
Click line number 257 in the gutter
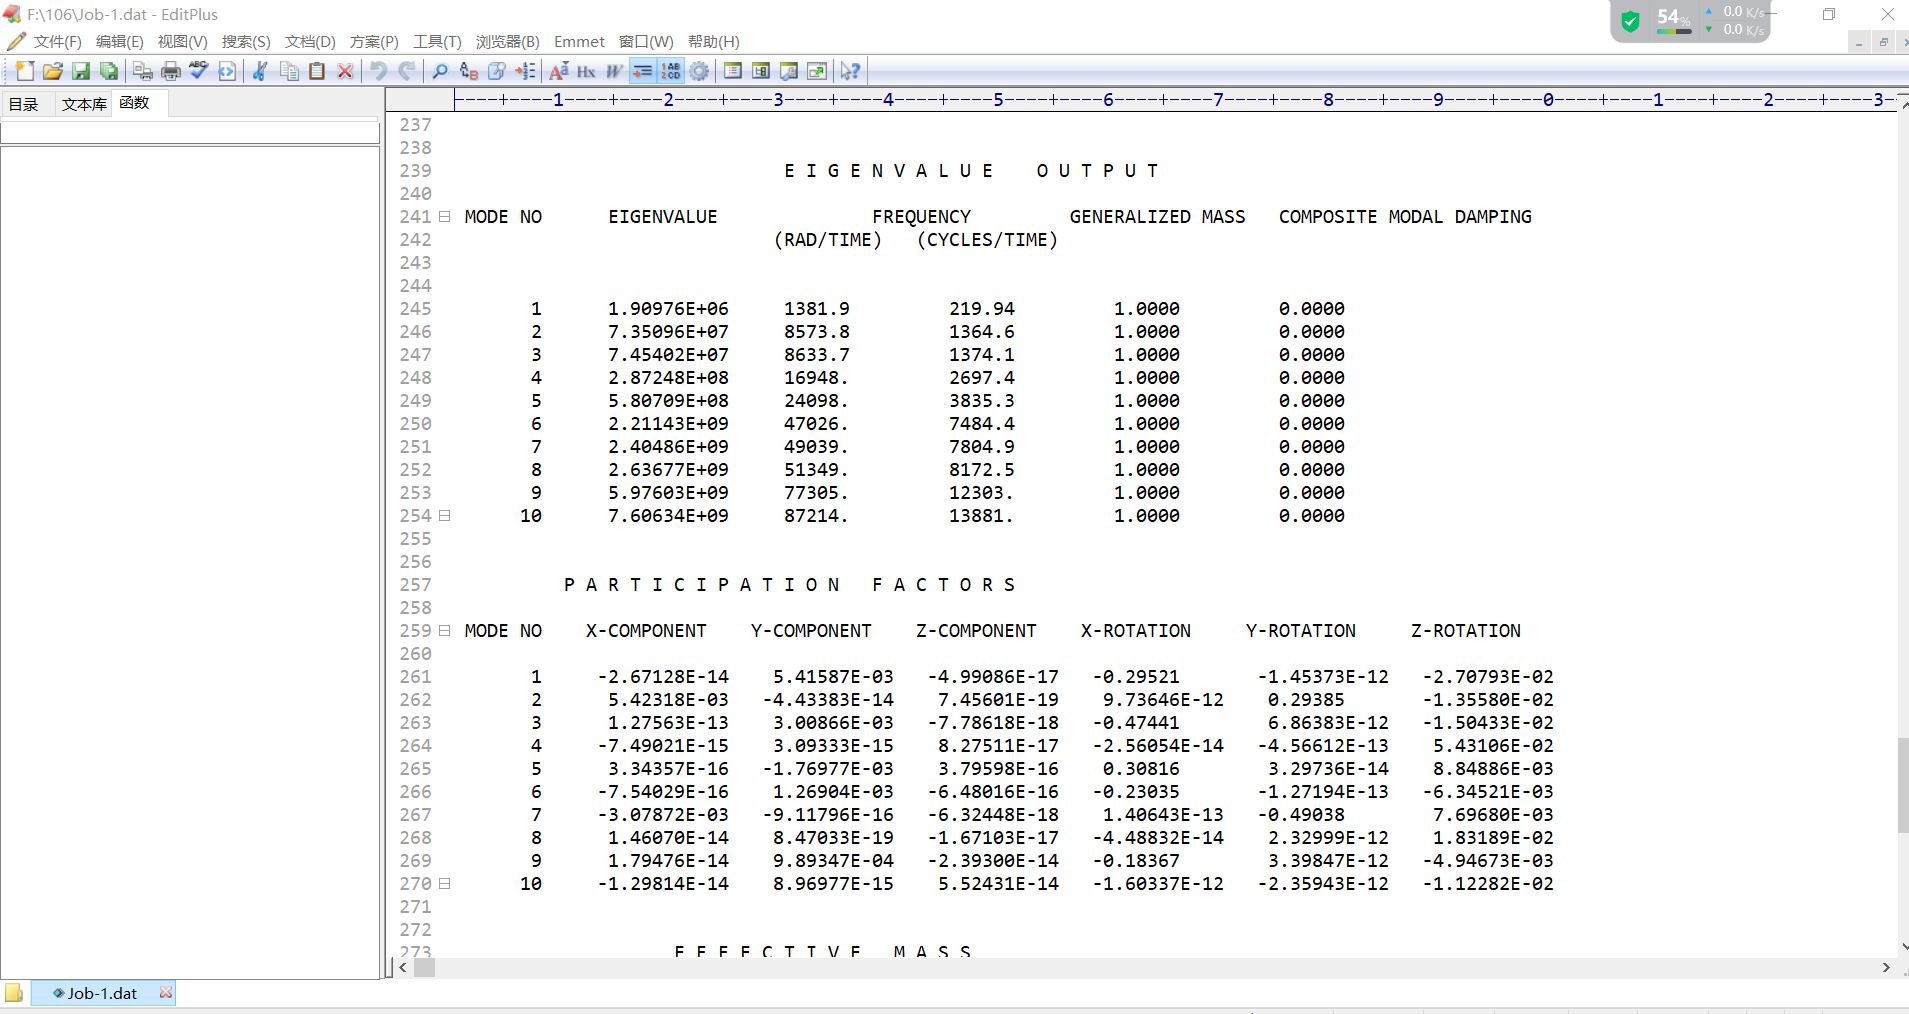coord(415,585)
